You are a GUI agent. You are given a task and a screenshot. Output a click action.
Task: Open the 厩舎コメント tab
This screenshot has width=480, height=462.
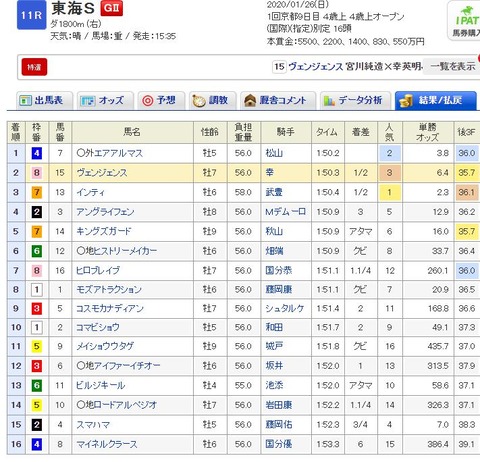click(x=278, y=100)
